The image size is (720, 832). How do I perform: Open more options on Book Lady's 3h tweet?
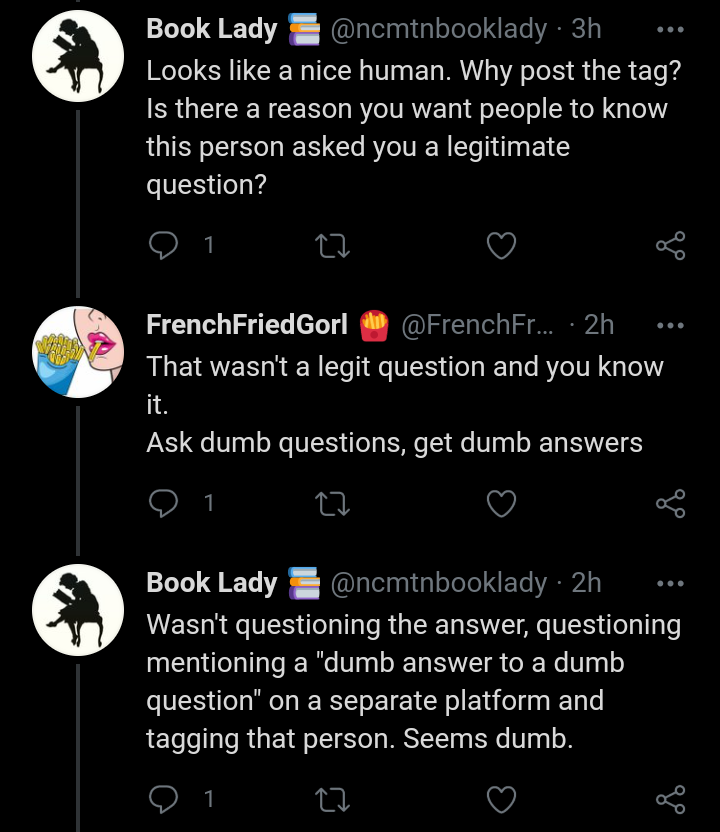[x=670, y=30]
